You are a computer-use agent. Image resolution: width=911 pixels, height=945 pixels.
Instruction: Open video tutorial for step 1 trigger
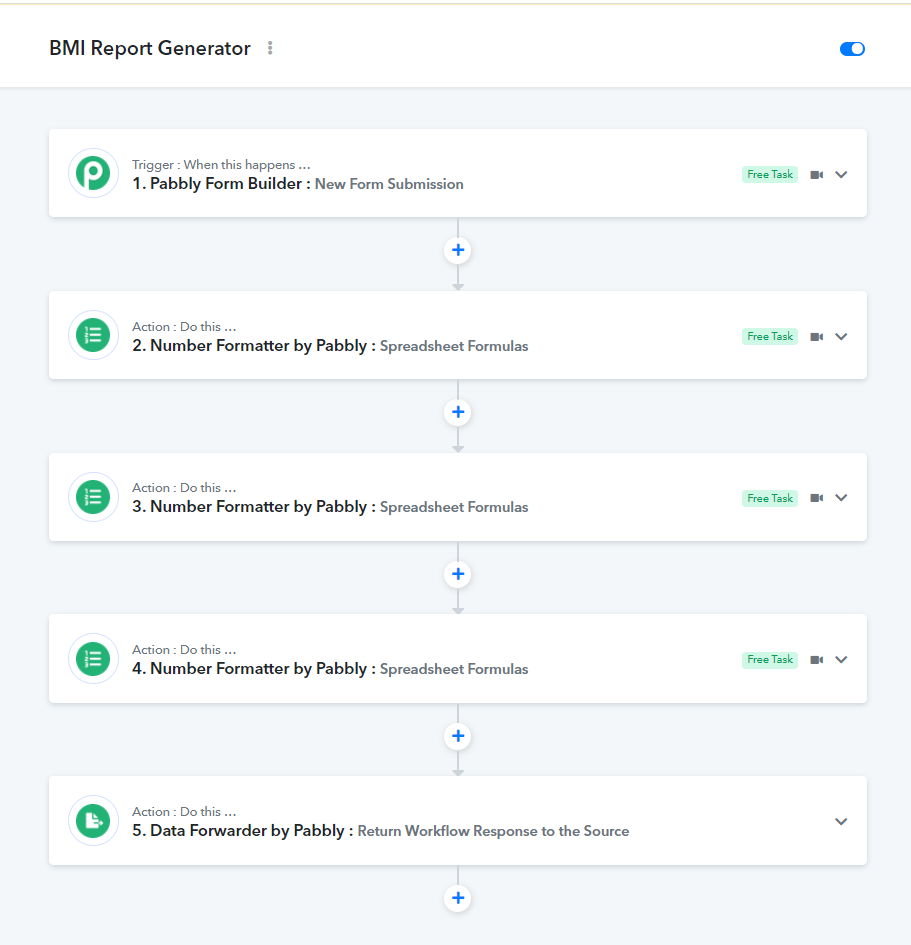pyautogui.click(x=816, y=175)
